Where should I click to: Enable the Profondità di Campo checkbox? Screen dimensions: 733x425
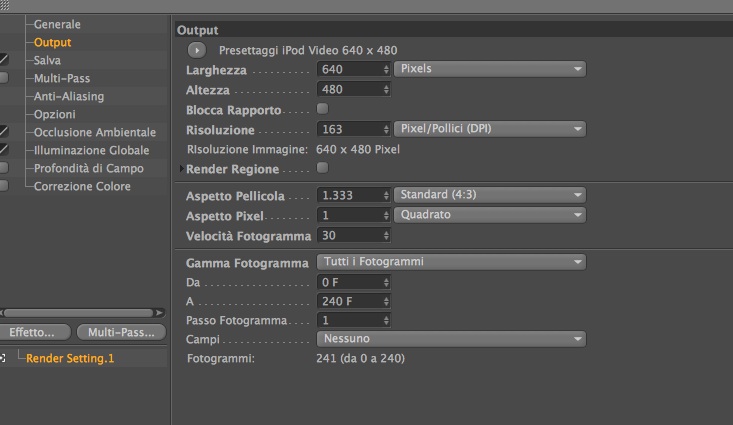(4, 168)
